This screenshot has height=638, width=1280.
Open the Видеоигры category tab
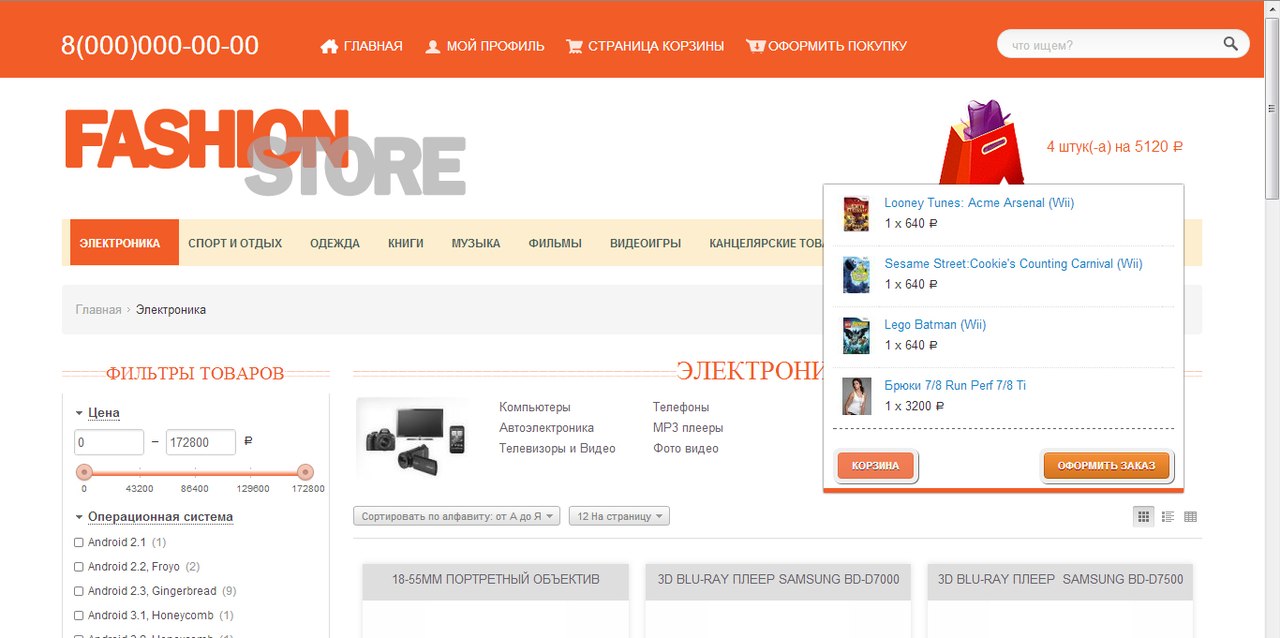[645, 243]
